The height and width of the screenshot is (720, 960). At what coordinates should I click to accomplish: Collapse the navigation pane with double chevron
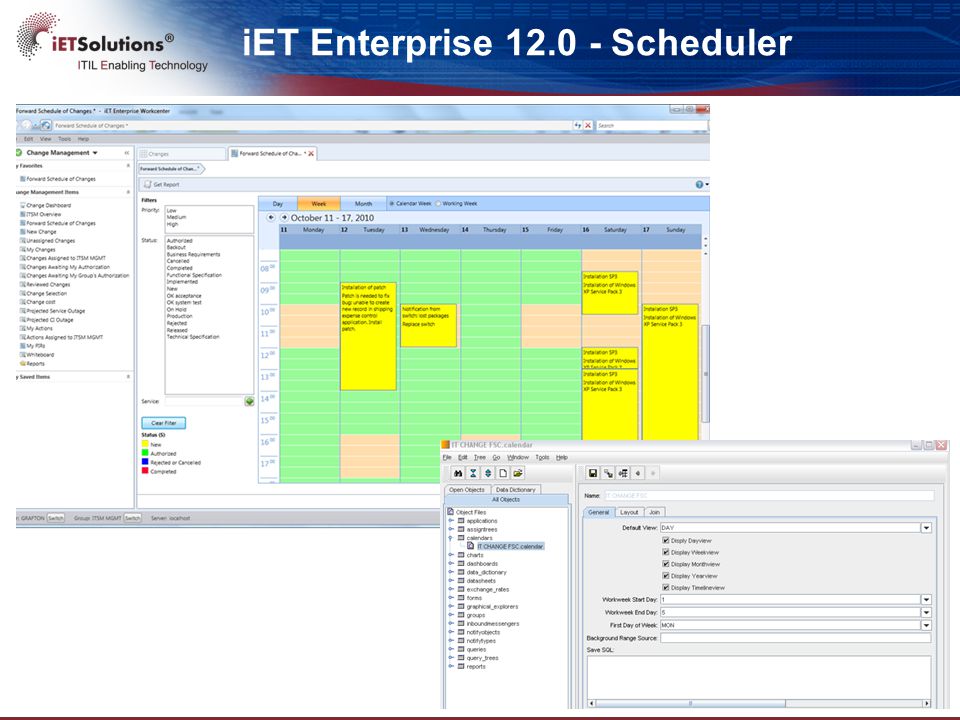pyautogui.click(x=127, y=153)
